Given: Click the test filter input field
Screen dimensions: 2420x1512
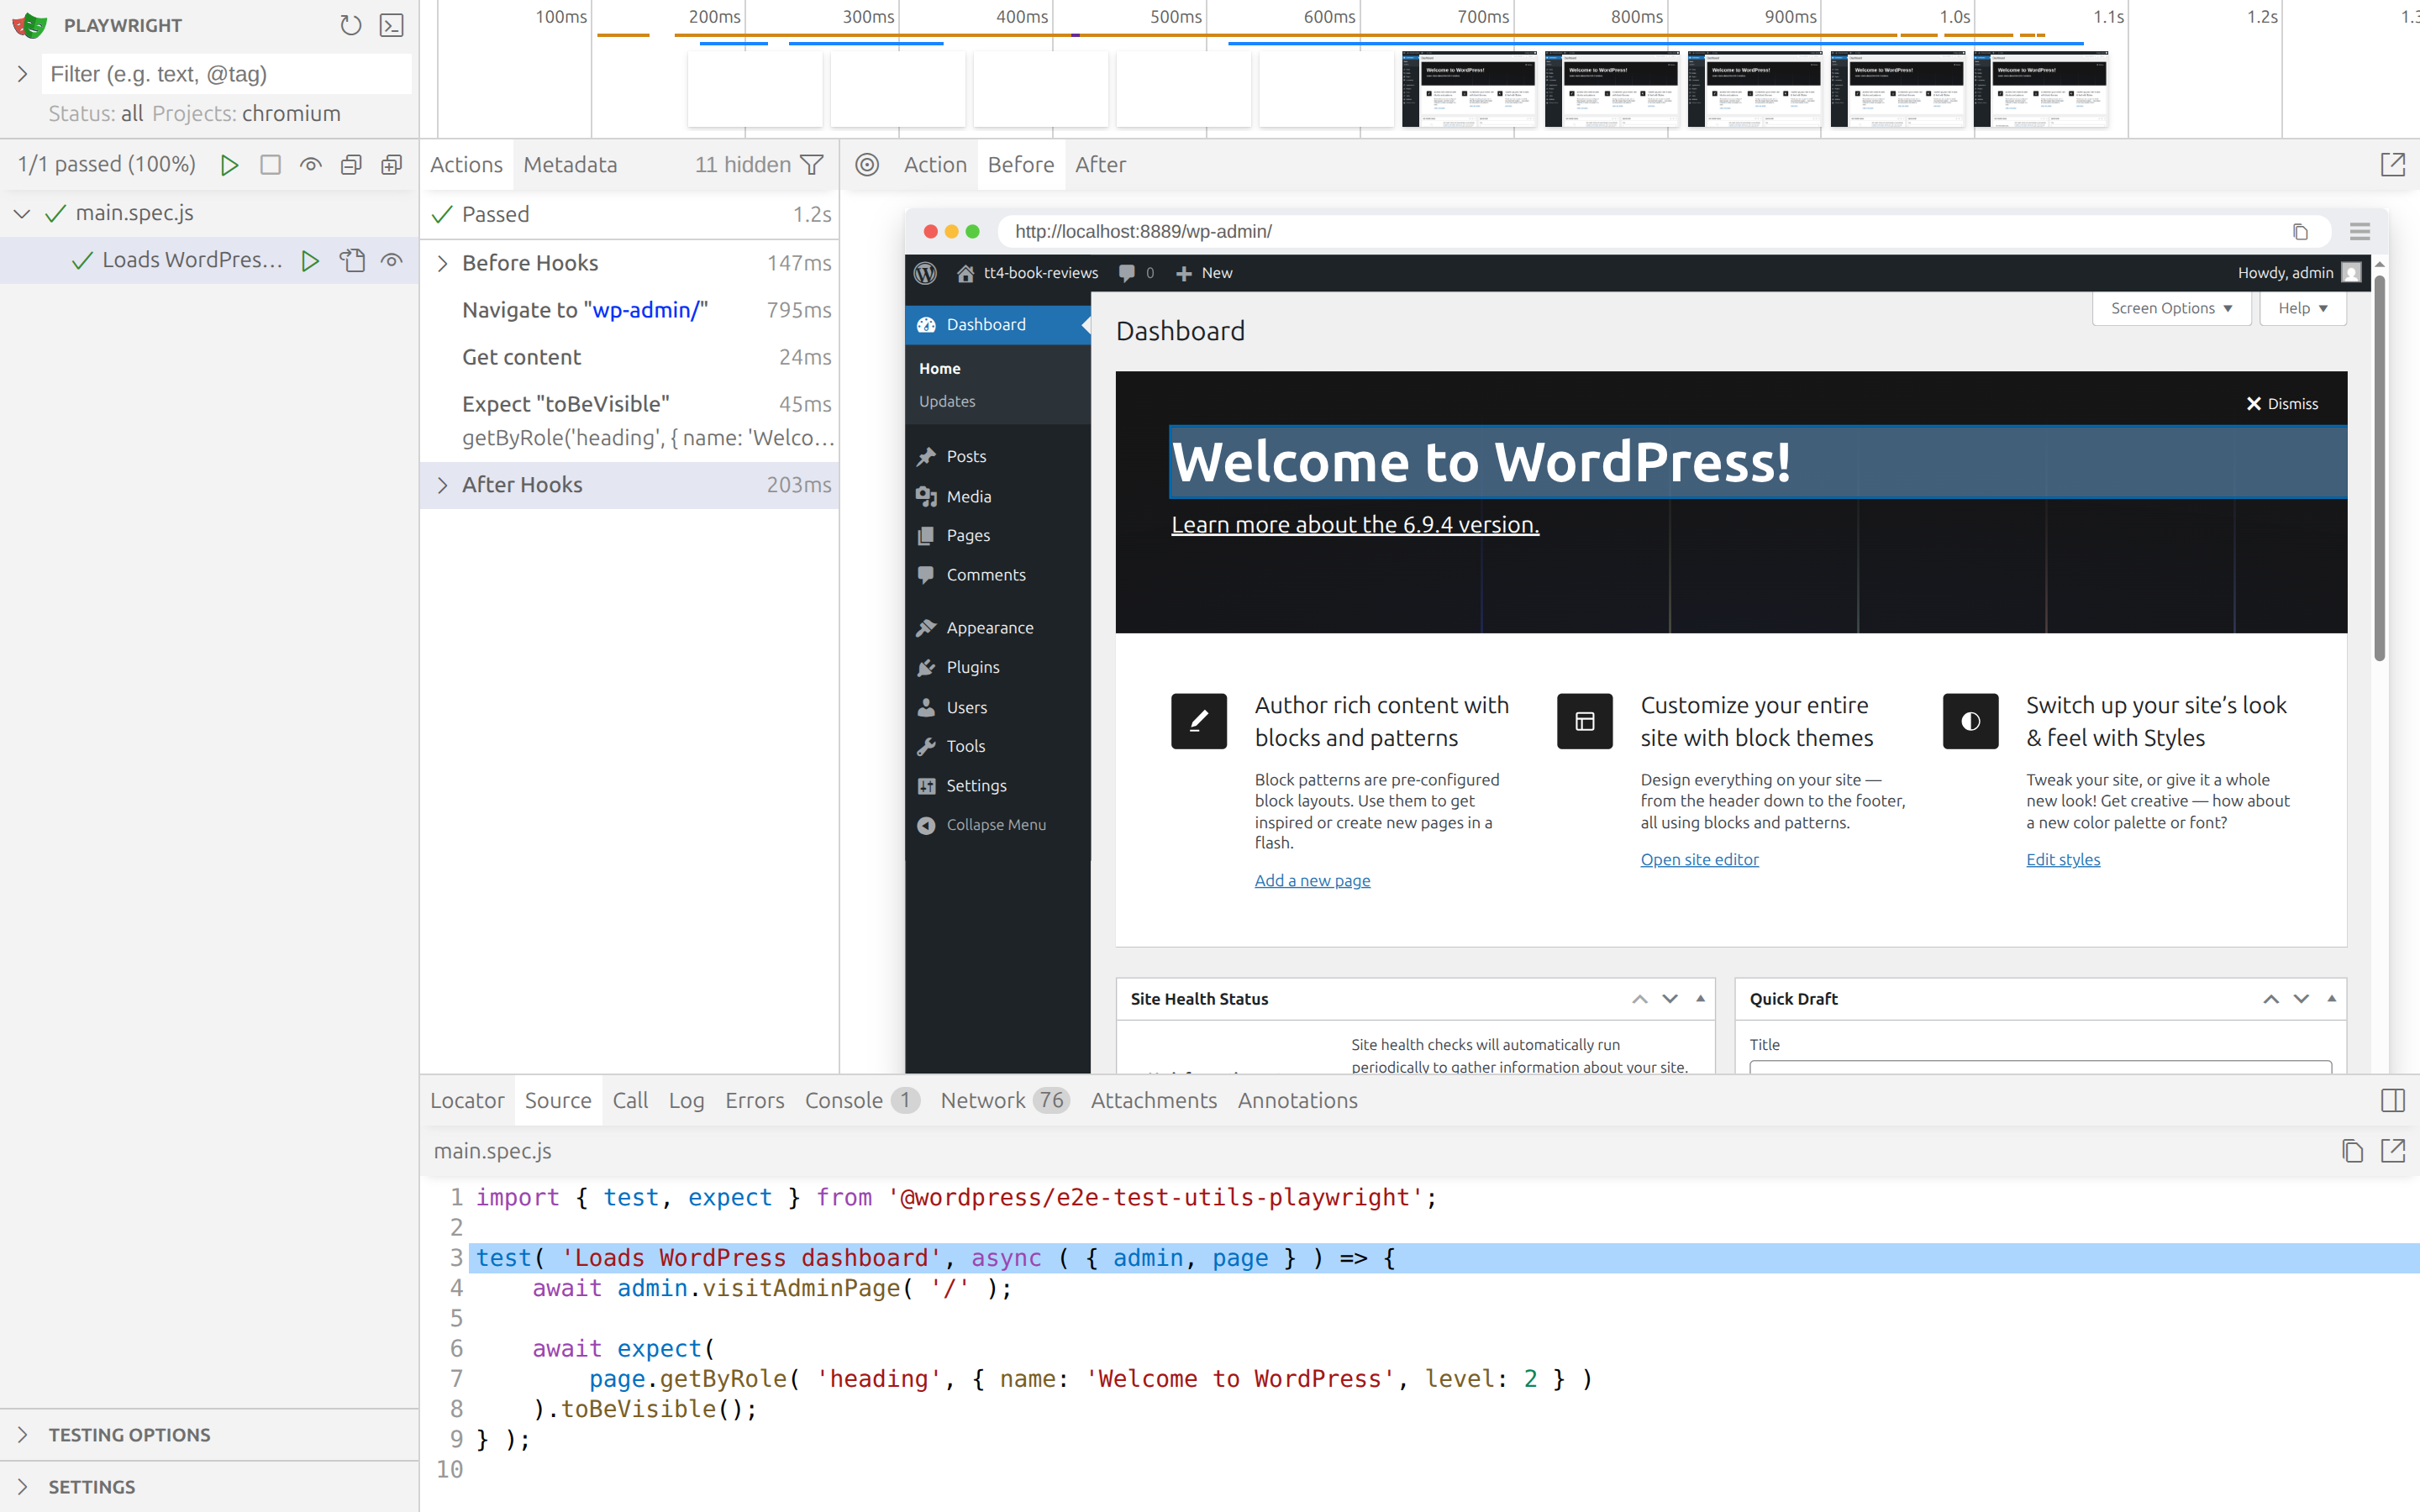Looking at the screenshot, I should (x=226, y=74).
